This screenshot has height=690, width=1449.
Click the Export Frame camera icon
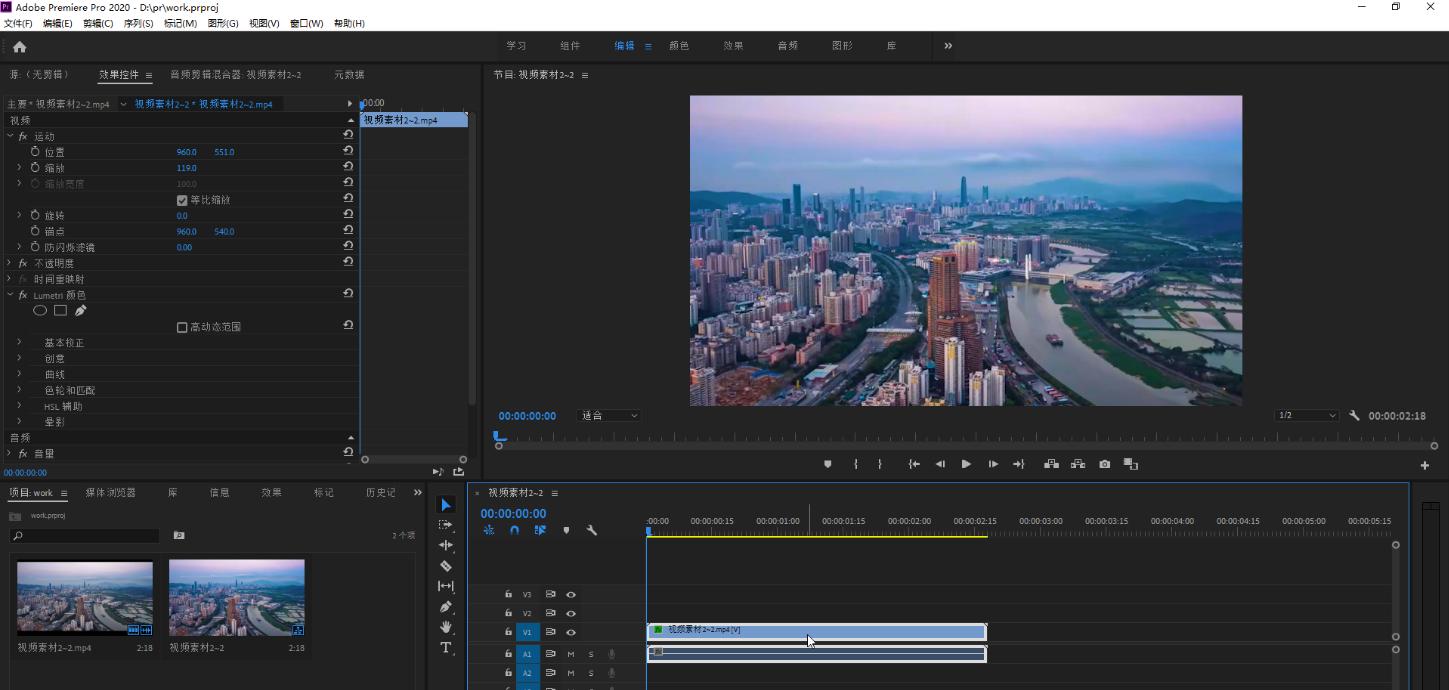click(1104, 464)
